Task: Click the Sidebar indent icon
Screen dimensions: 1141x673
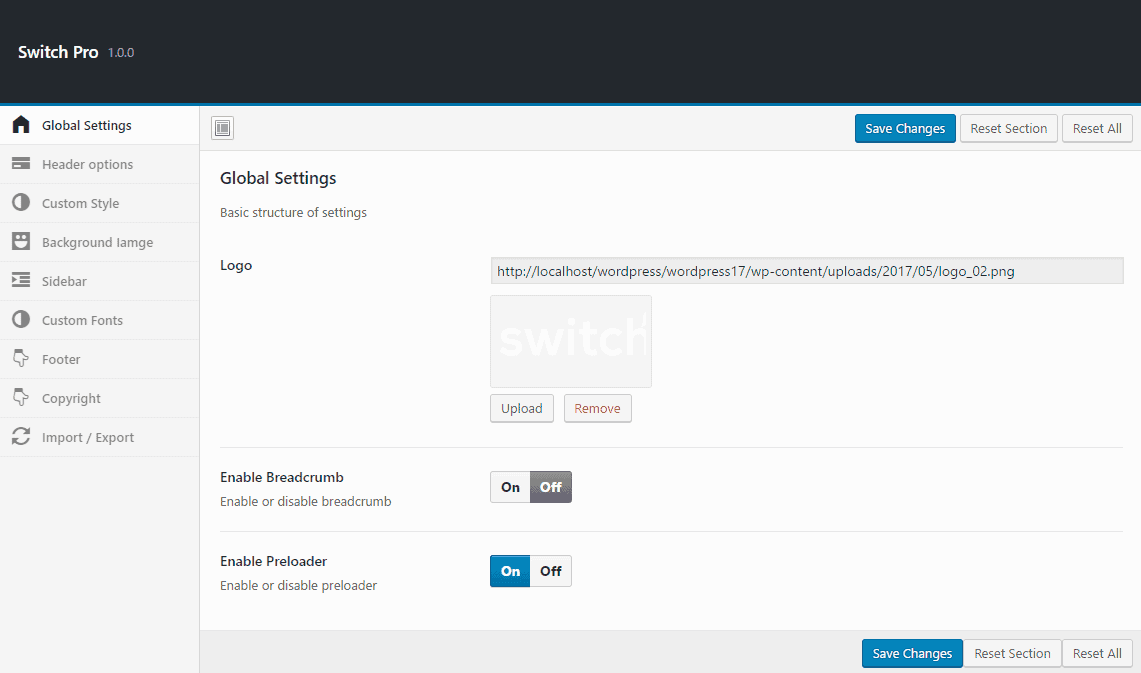Action: (20, 281)
